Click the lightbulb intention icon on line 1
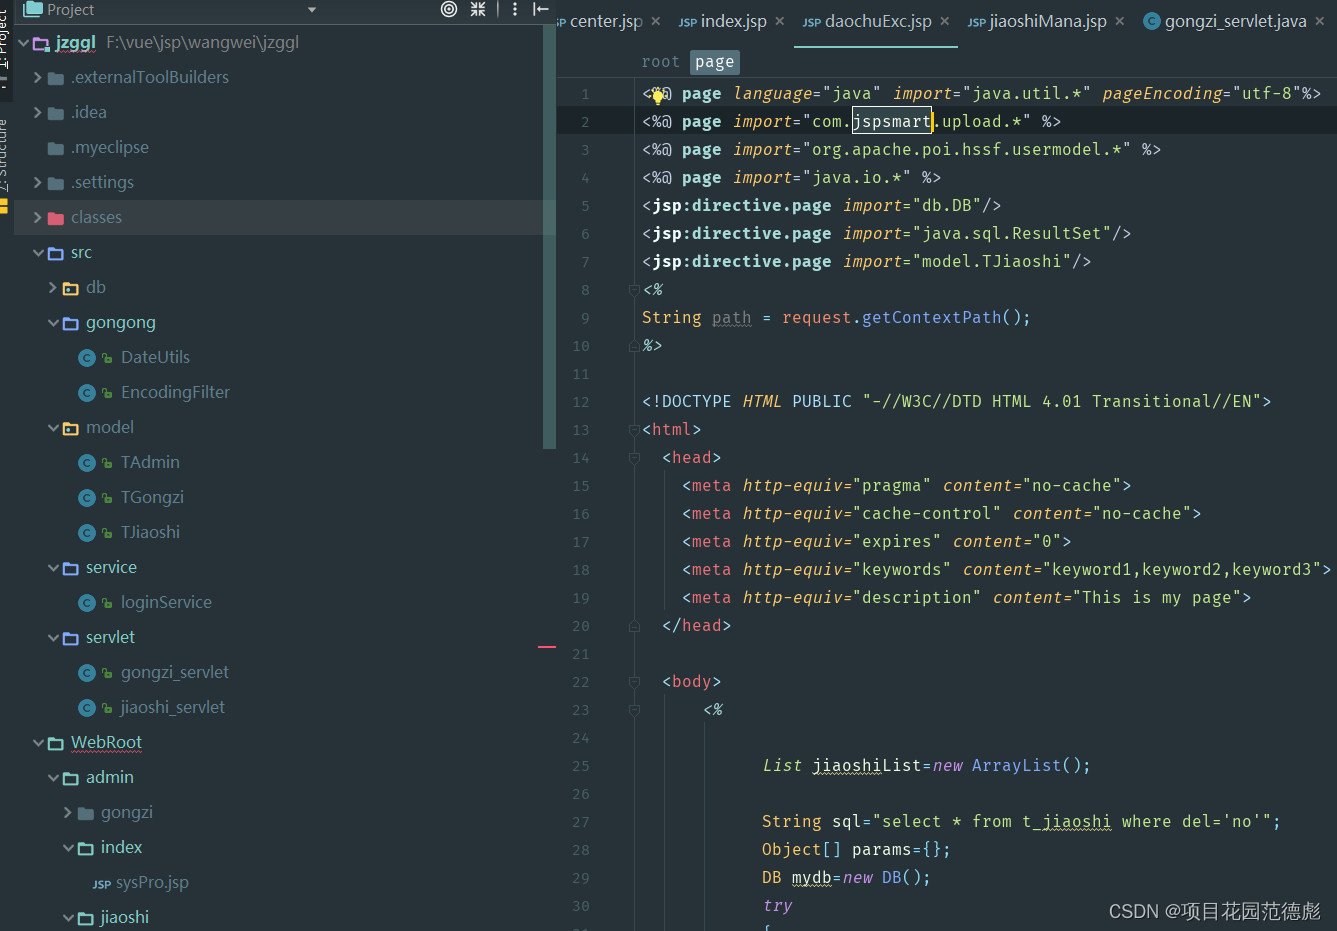 659,96
